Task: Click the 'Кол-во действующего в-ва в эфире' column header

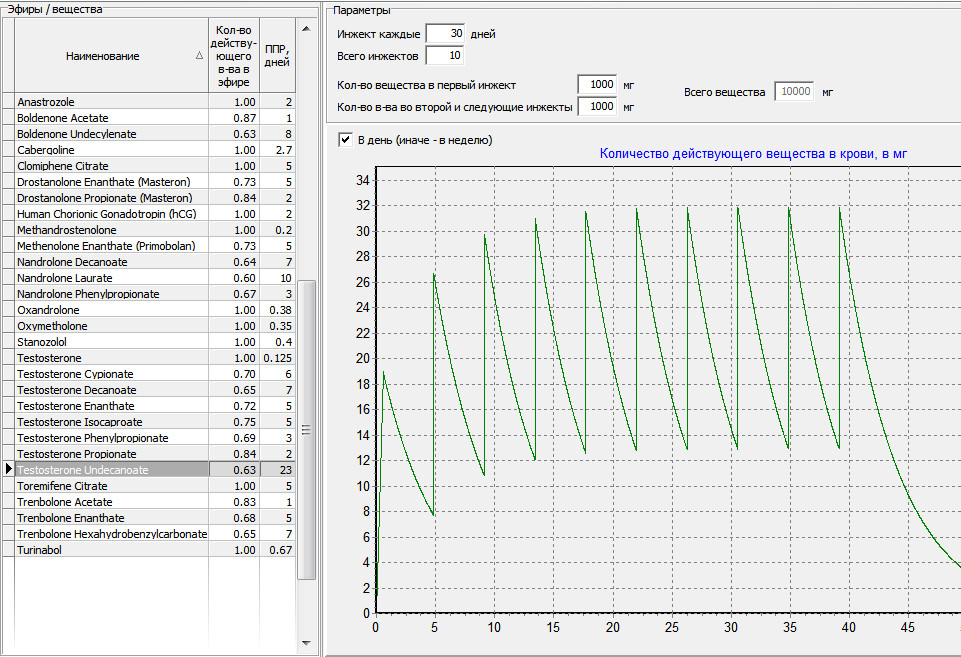Action: pos(233,56)
